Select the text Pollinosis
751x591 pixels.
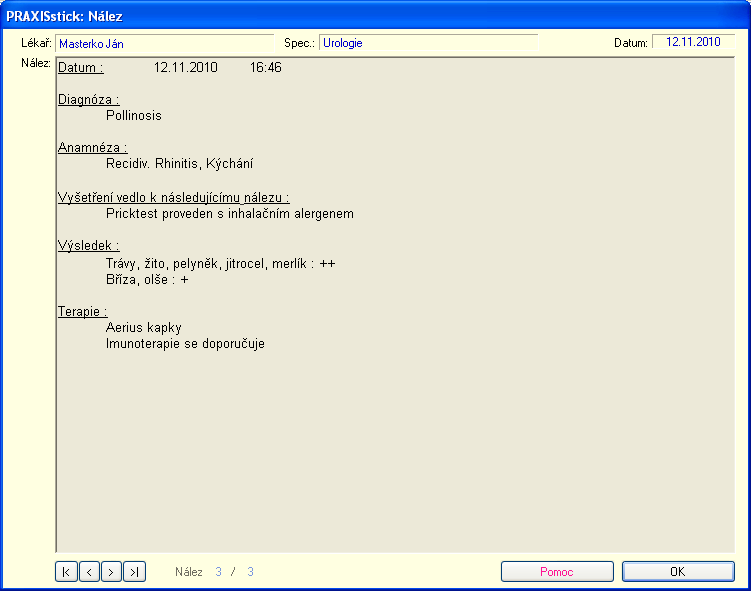point(134,116)
